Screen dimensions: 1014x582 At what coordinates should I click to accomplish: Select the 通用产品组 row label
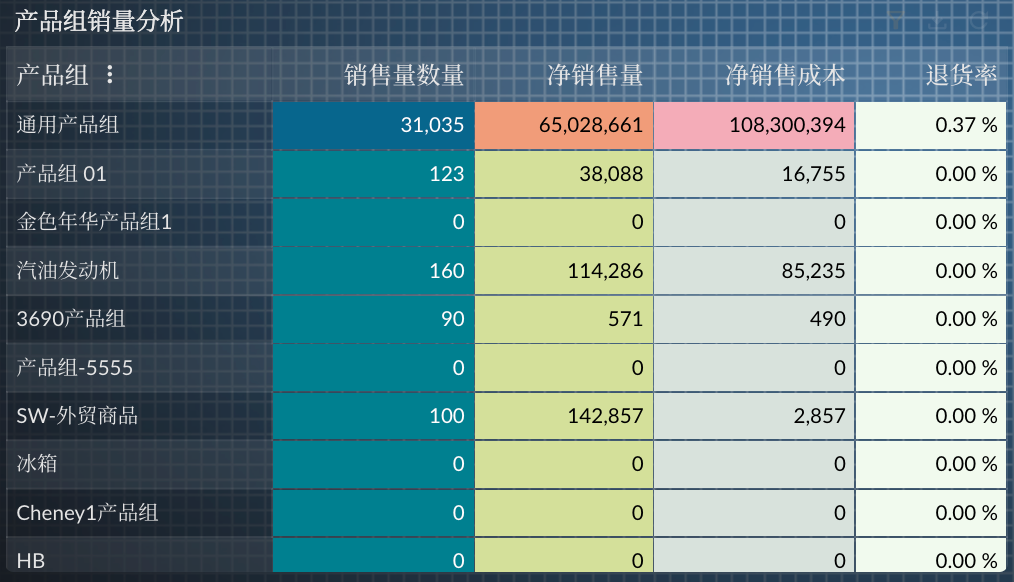65,125
